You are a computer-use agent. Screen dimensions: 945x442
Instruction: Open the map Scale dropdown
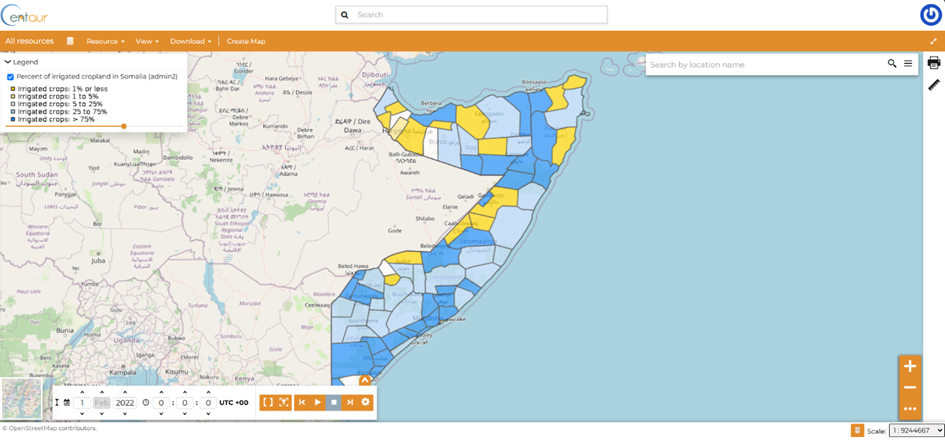point(916,431)
